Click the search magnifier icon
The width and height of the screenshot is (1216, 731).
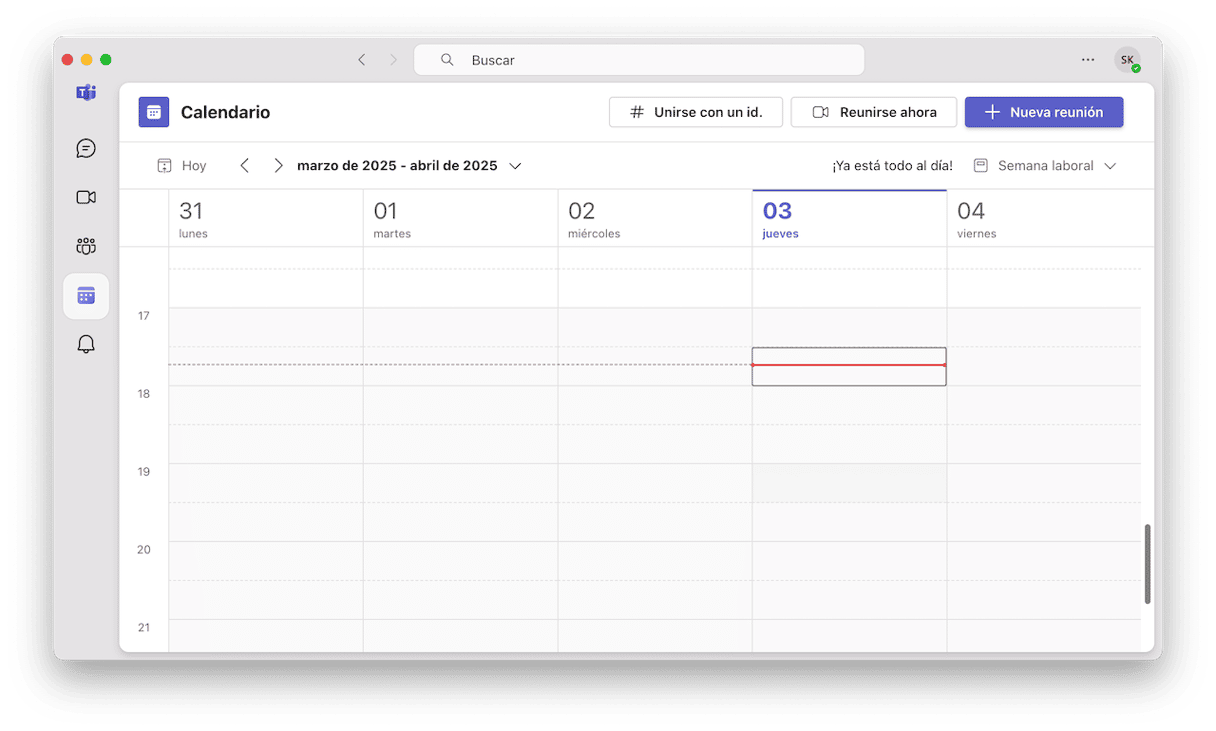[x=447, y=60]
